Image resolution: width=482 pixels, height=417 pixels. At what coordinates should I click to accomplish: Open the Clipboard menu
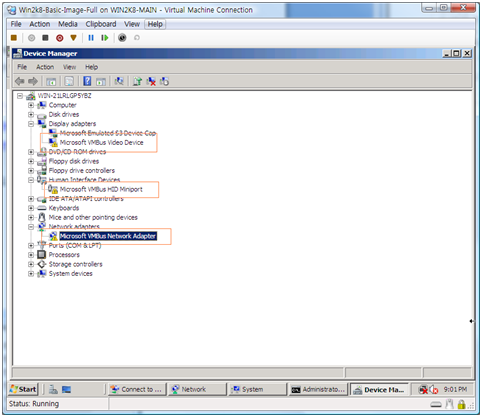pos(101,24)
